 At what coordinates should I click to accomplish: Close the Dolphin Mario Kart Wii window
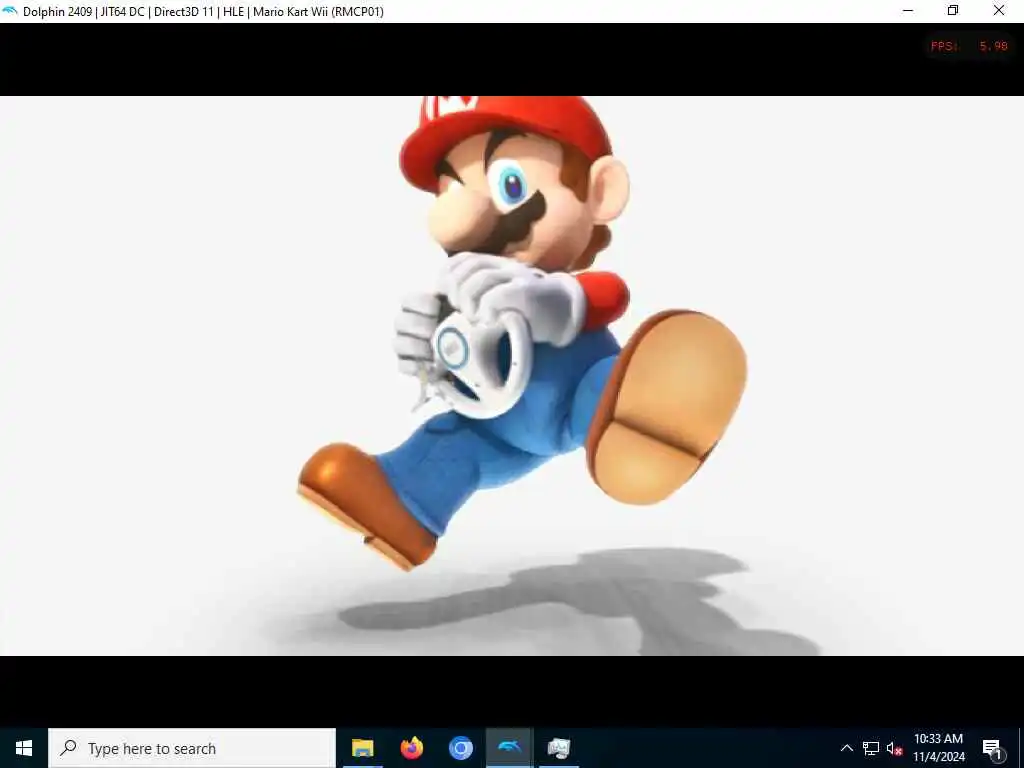click(x=999, y=11)
